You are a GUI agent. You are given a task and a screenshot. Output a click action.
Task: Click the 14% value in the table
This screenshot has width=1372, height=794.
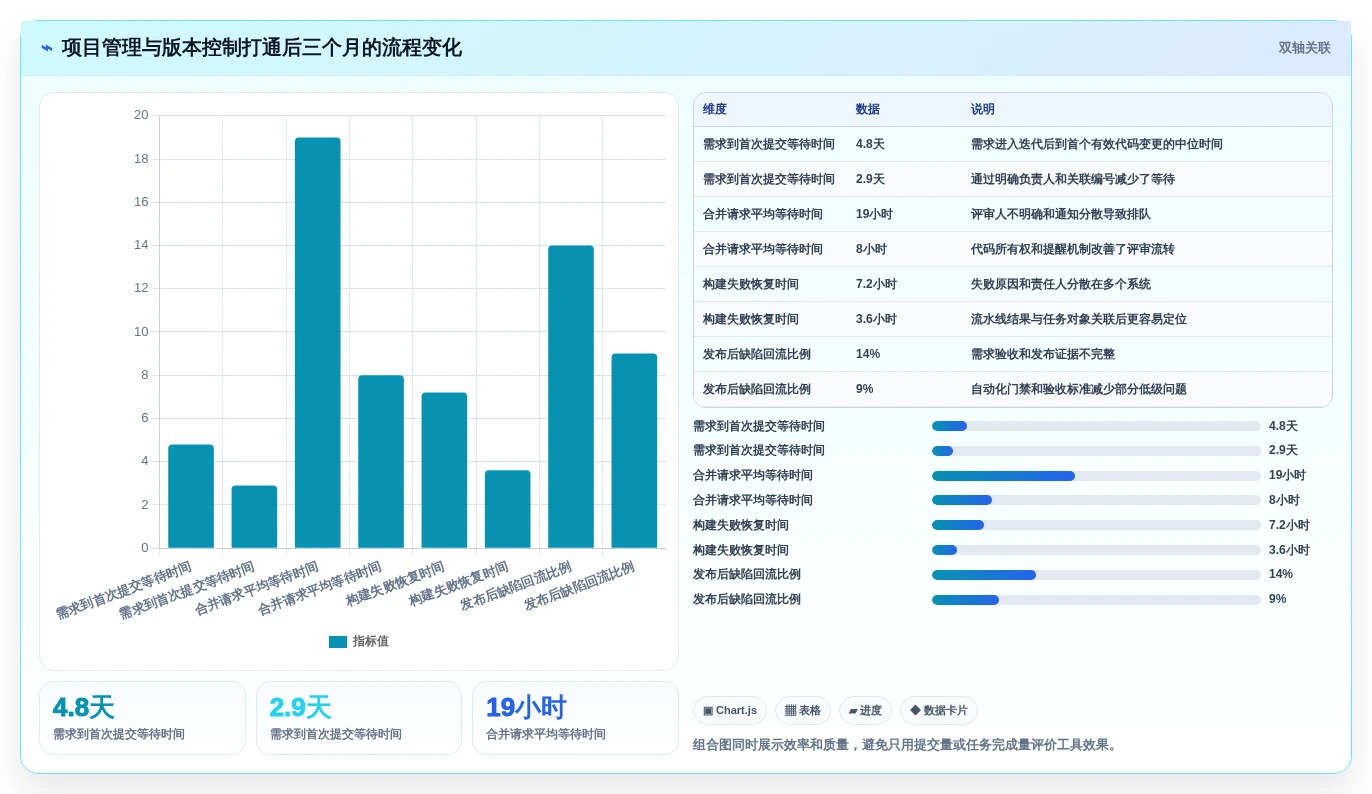tap(868, 355)
